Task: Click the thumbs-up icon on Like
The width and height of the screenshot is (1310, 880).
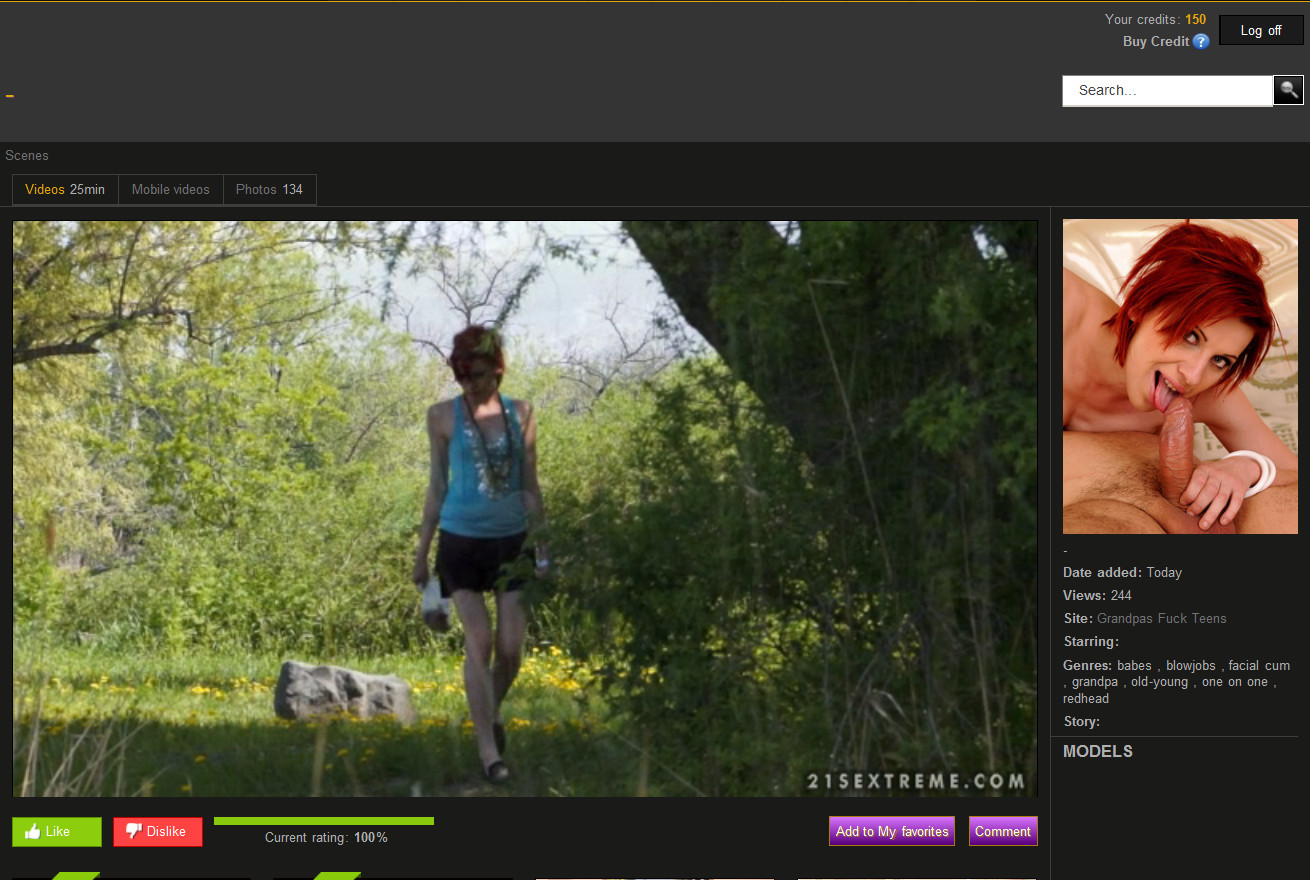Action: click(33, 831)
